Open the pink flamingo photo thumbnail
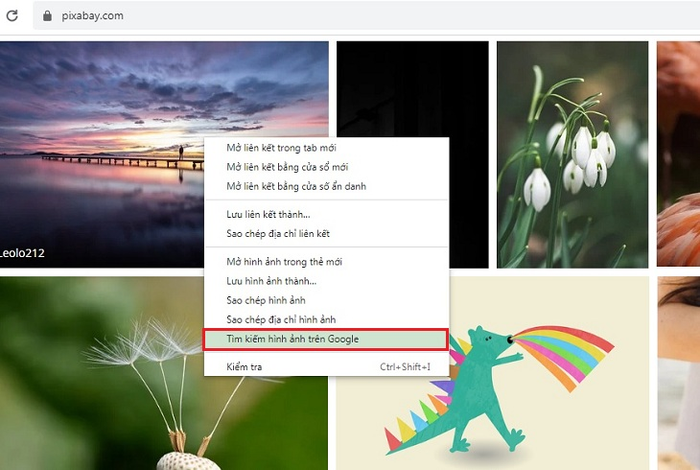700x470 pixels. point(679,154)
